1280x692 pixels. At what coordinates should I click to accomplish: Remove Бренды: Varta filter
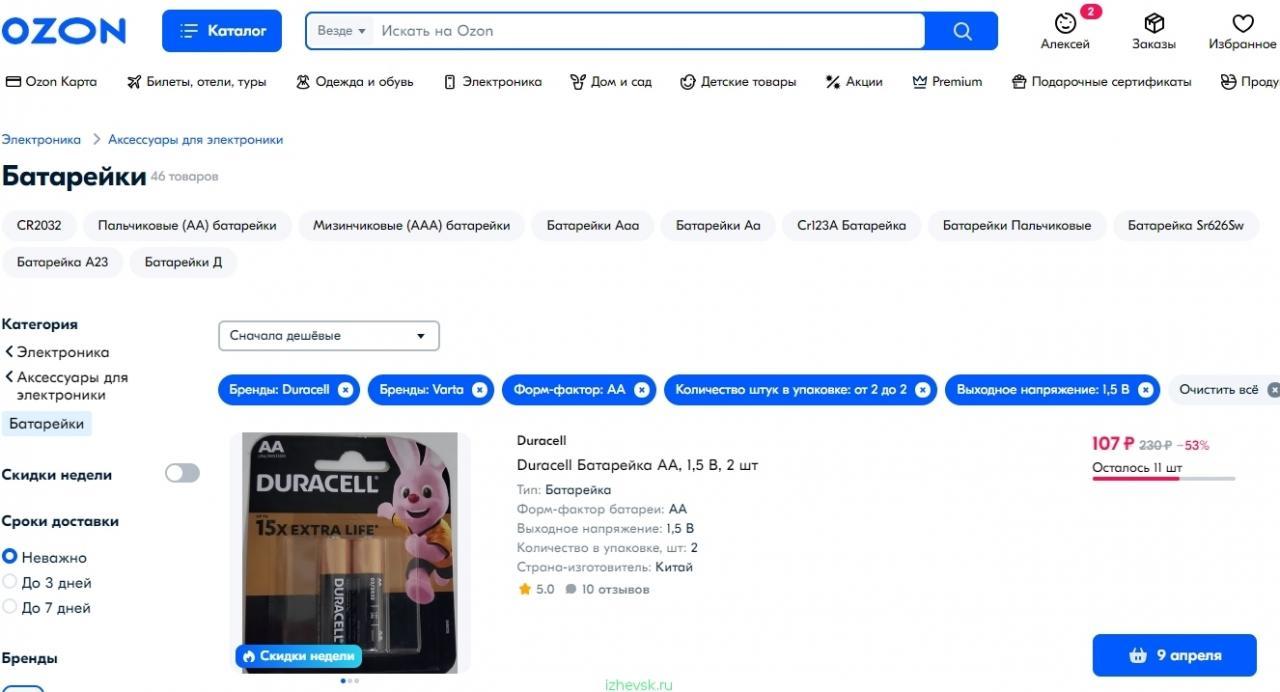point(479,390)
